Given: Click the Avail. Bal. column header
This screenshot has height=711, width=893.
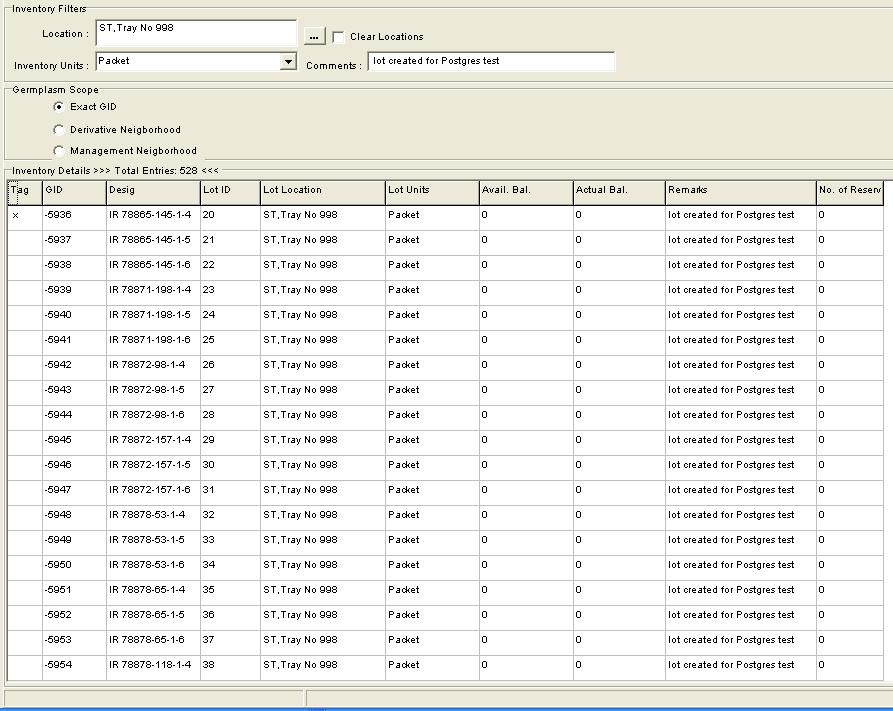Looking at the screenshot, I should coord(527,193).
